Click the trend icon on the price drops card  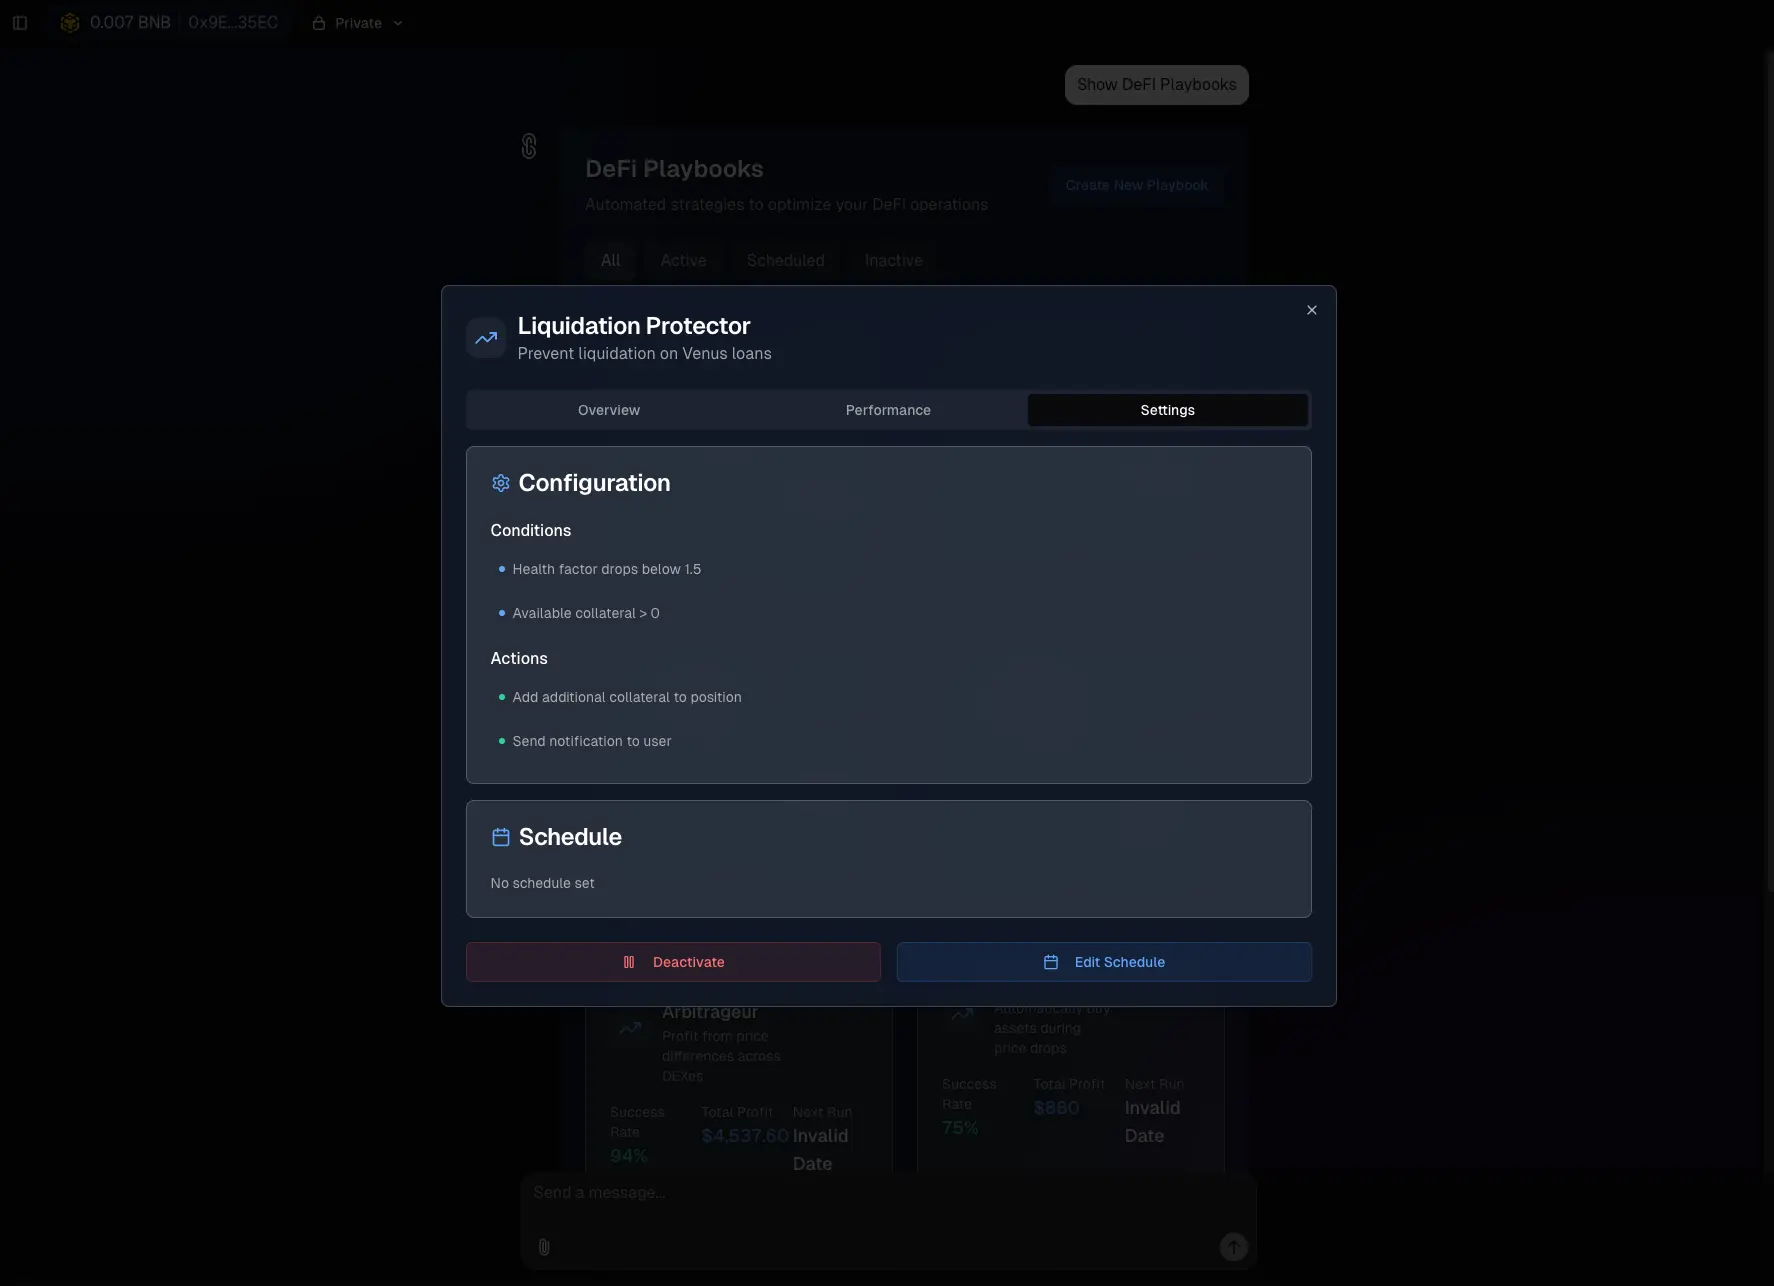962,1014
